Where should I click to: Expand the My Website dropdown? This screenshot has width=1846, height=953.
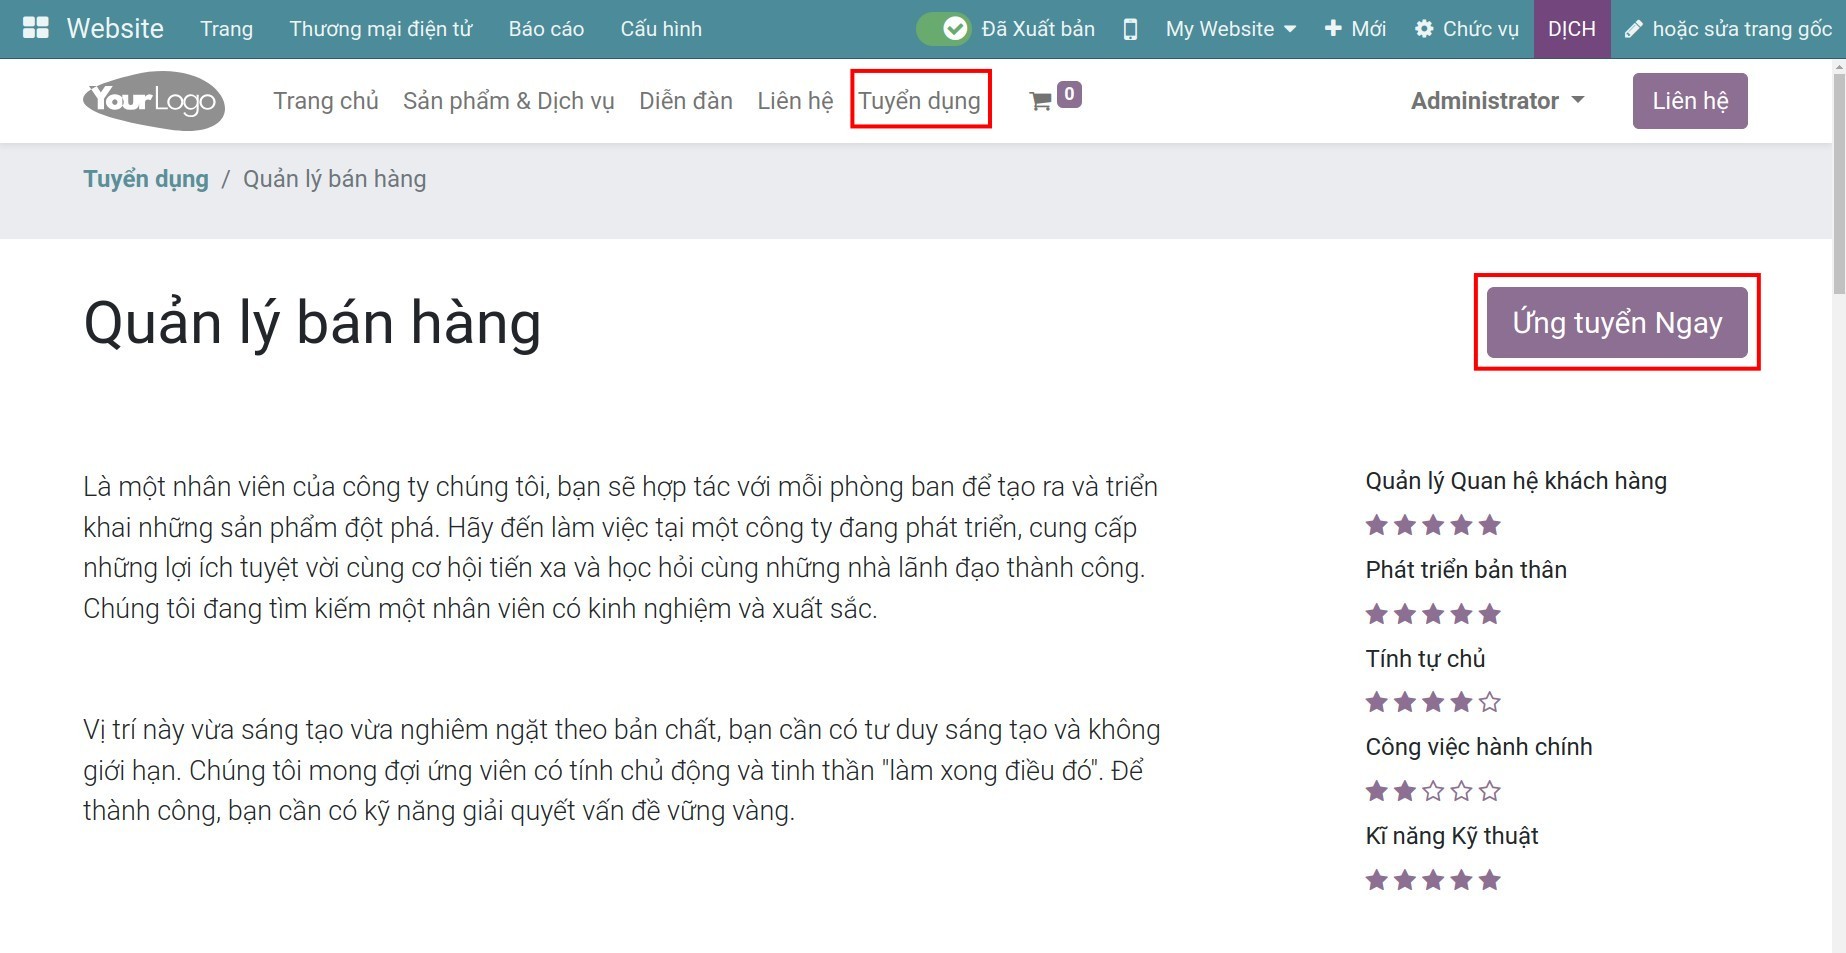(x=1230, y=29)
